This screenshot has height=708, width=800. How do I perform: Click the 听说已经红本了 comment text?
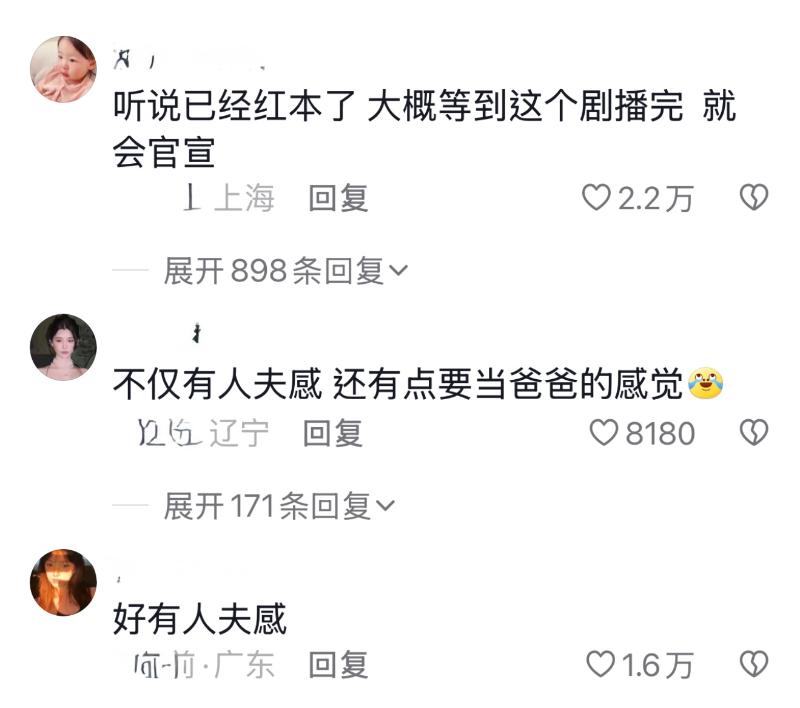coord(424,129)
